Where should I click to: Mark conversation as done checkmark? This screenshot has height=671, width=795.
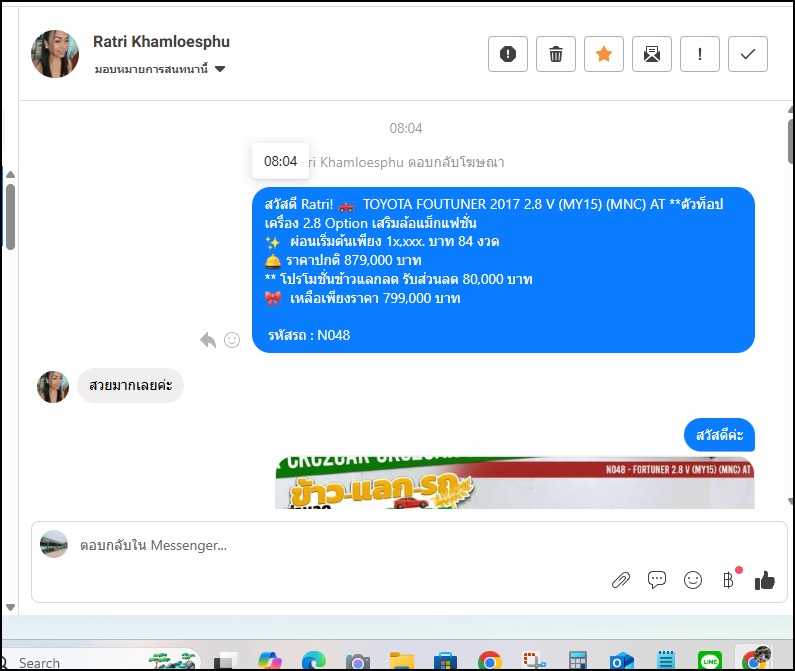coord(747,54)
